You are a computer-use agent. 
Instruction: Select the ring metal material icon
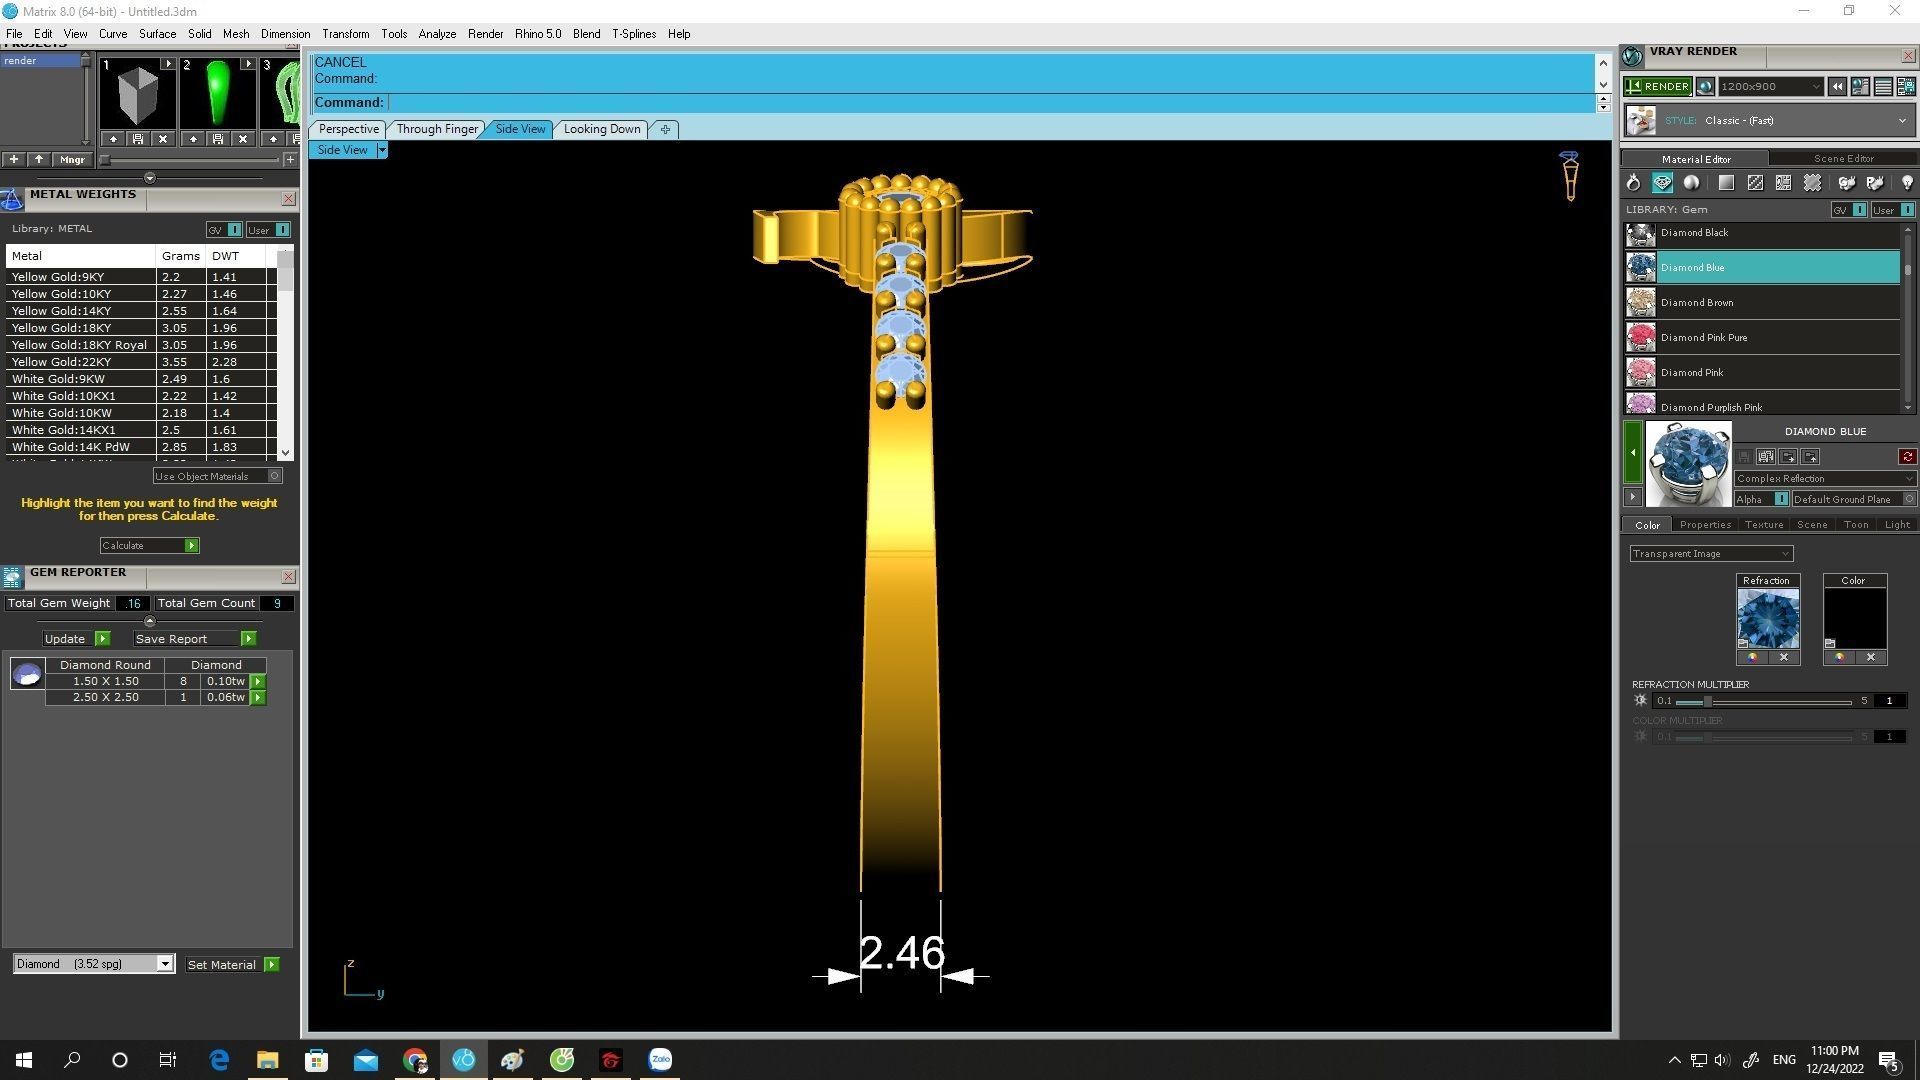click(1633, 183)
